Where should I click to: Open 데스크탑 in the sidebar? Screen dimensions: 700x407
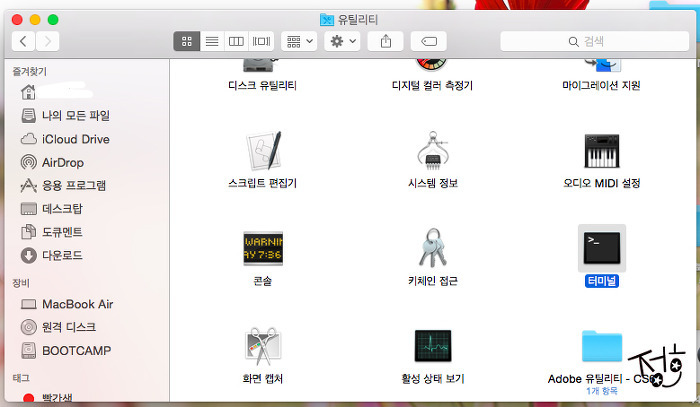[52, 209]
